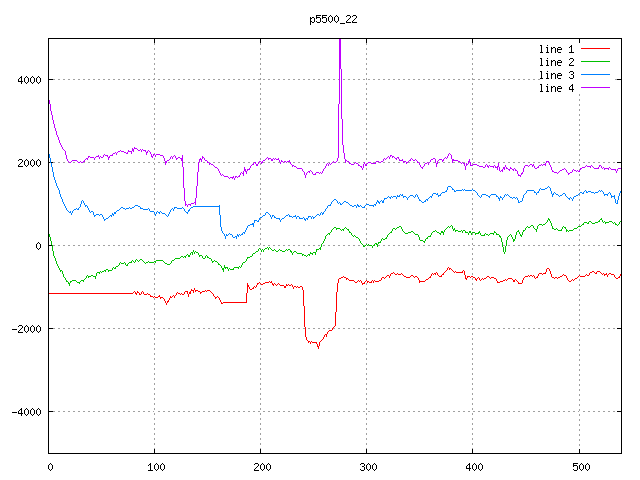Click the red line 1 legend sample

[595, 48]
